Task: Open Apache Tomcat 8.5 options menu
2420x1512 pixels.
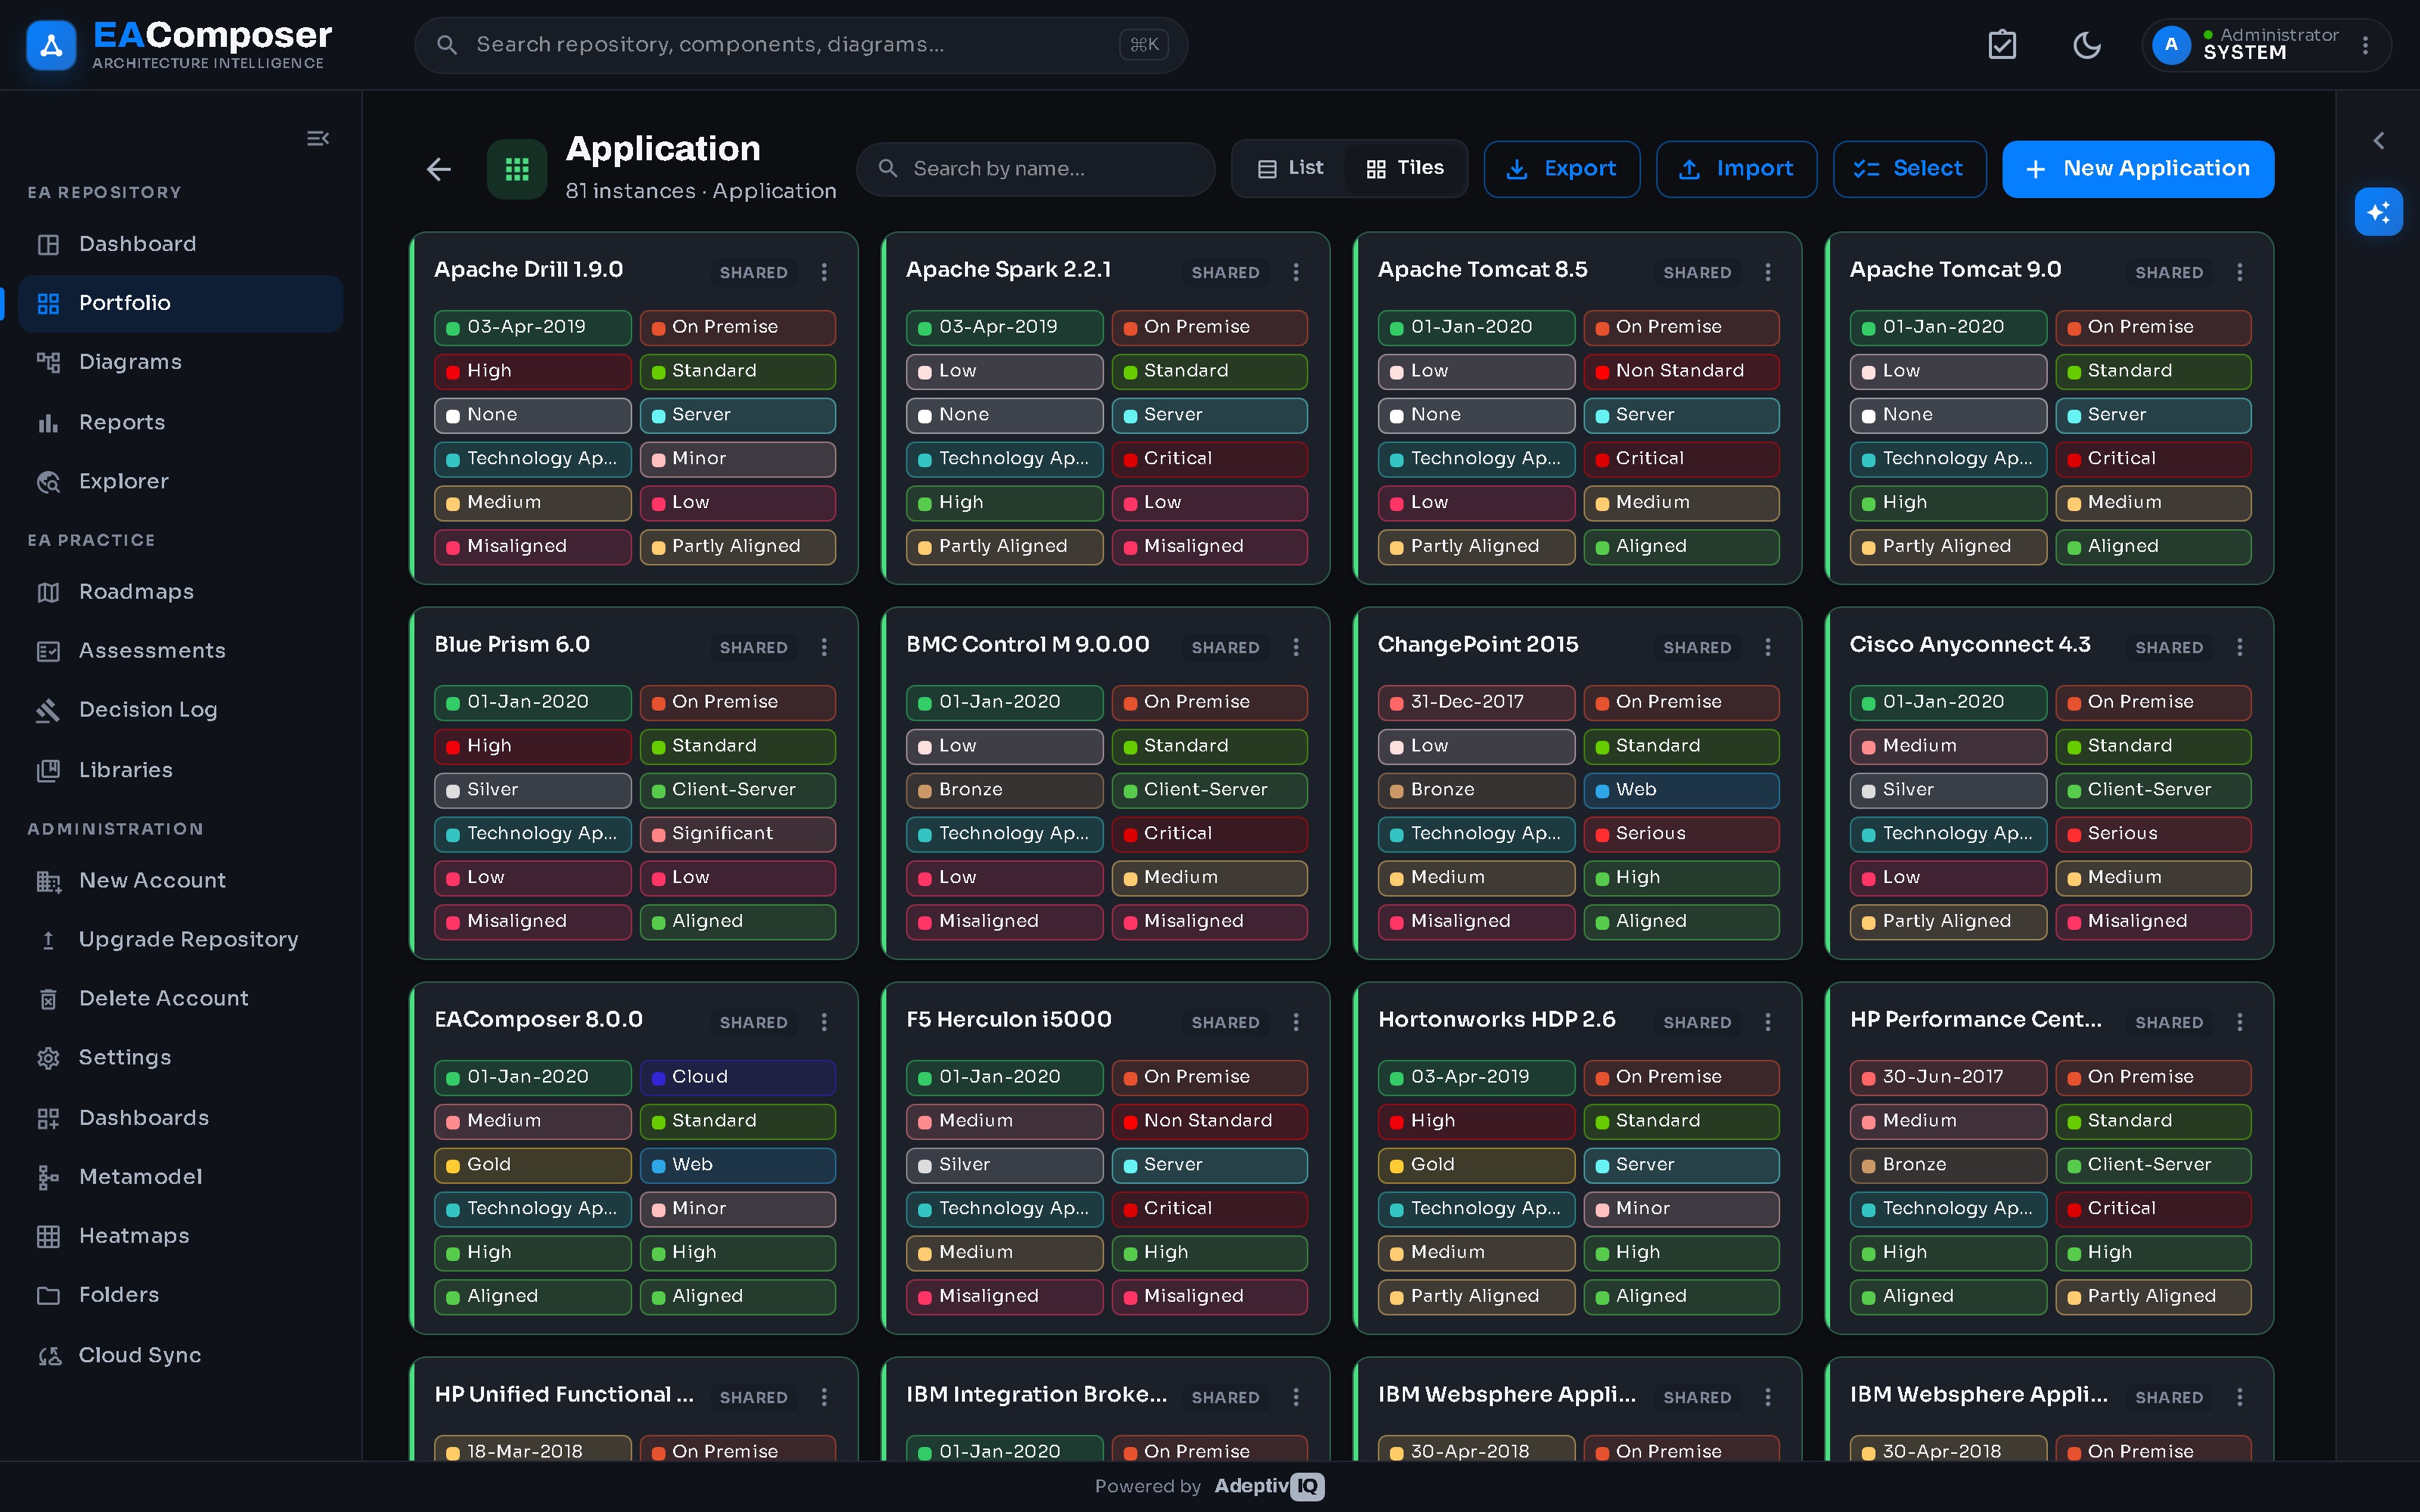Action: coord(1768,272)
